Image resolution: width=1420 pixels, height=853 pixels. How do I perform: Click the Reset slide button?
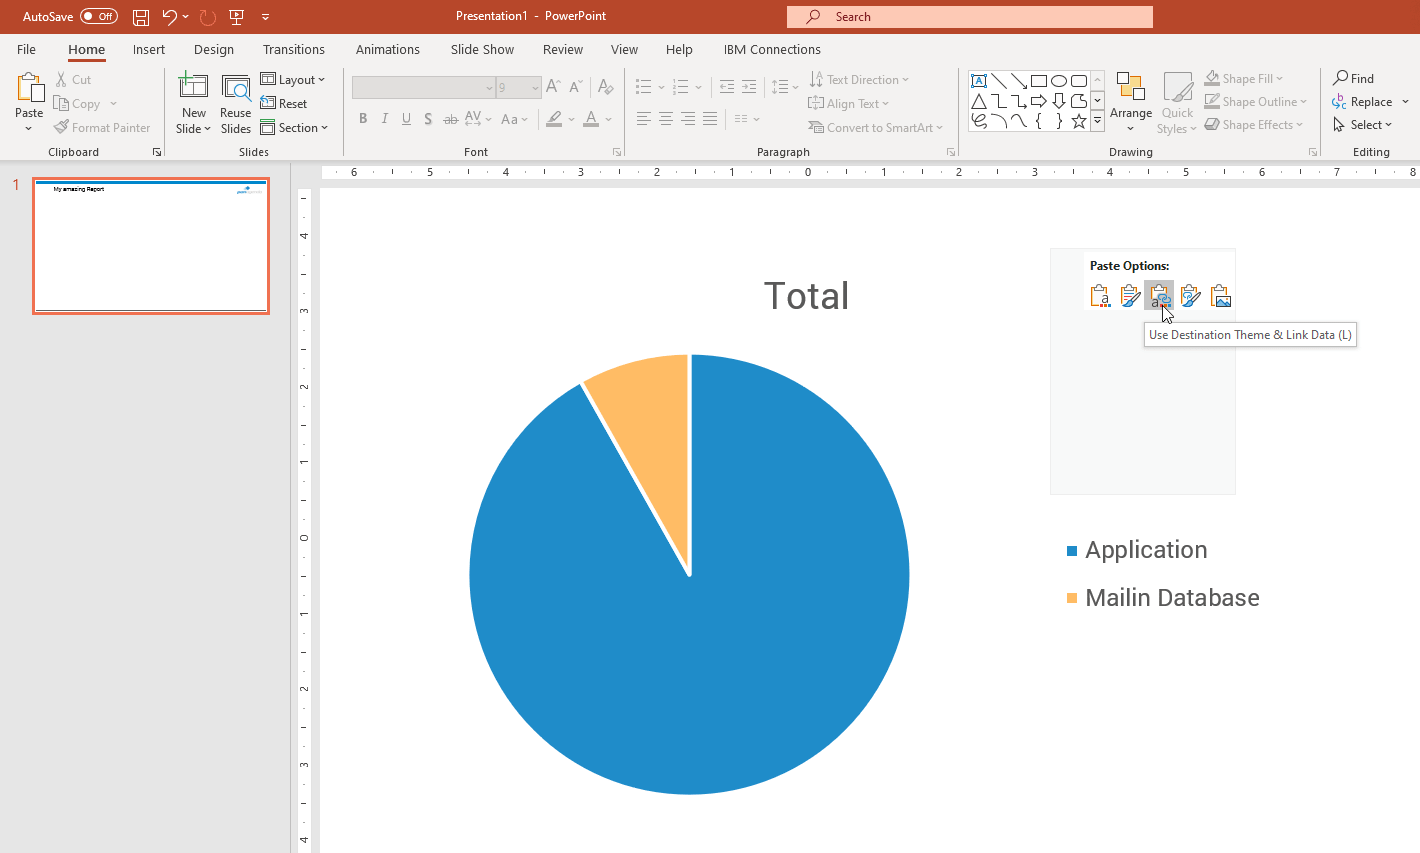tap(284, 104)
